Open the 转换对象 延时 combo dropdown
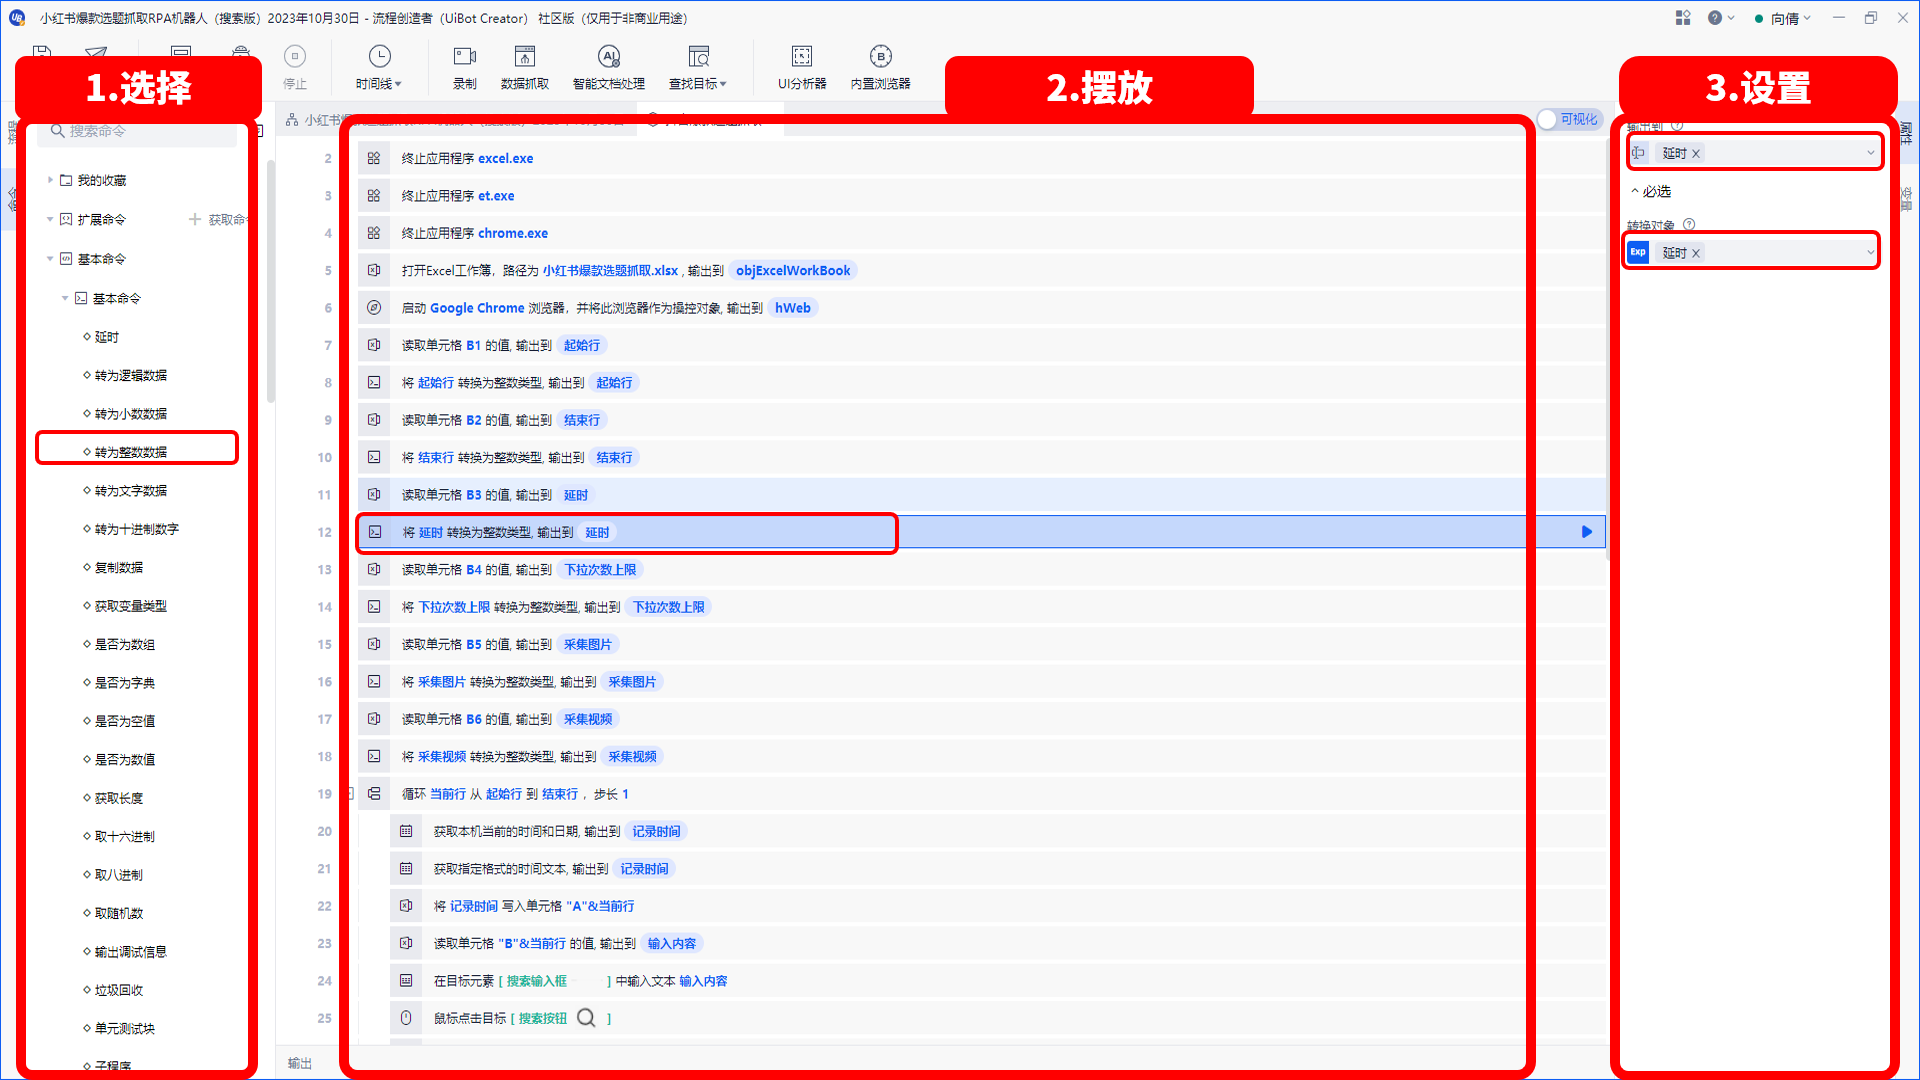The width and height of the screenshot is (1920, 1080). click(x=1870, y=252)
